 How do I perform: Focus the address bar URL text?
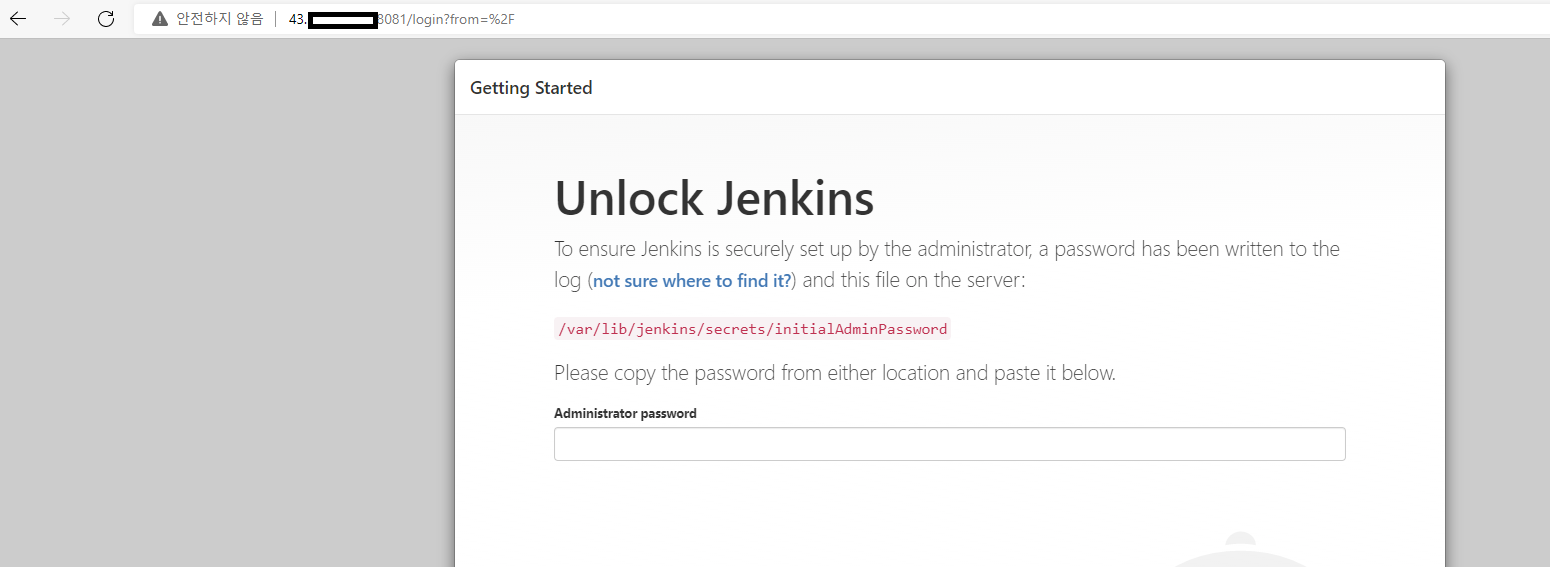pyautogui.click(x=402, y=19)
